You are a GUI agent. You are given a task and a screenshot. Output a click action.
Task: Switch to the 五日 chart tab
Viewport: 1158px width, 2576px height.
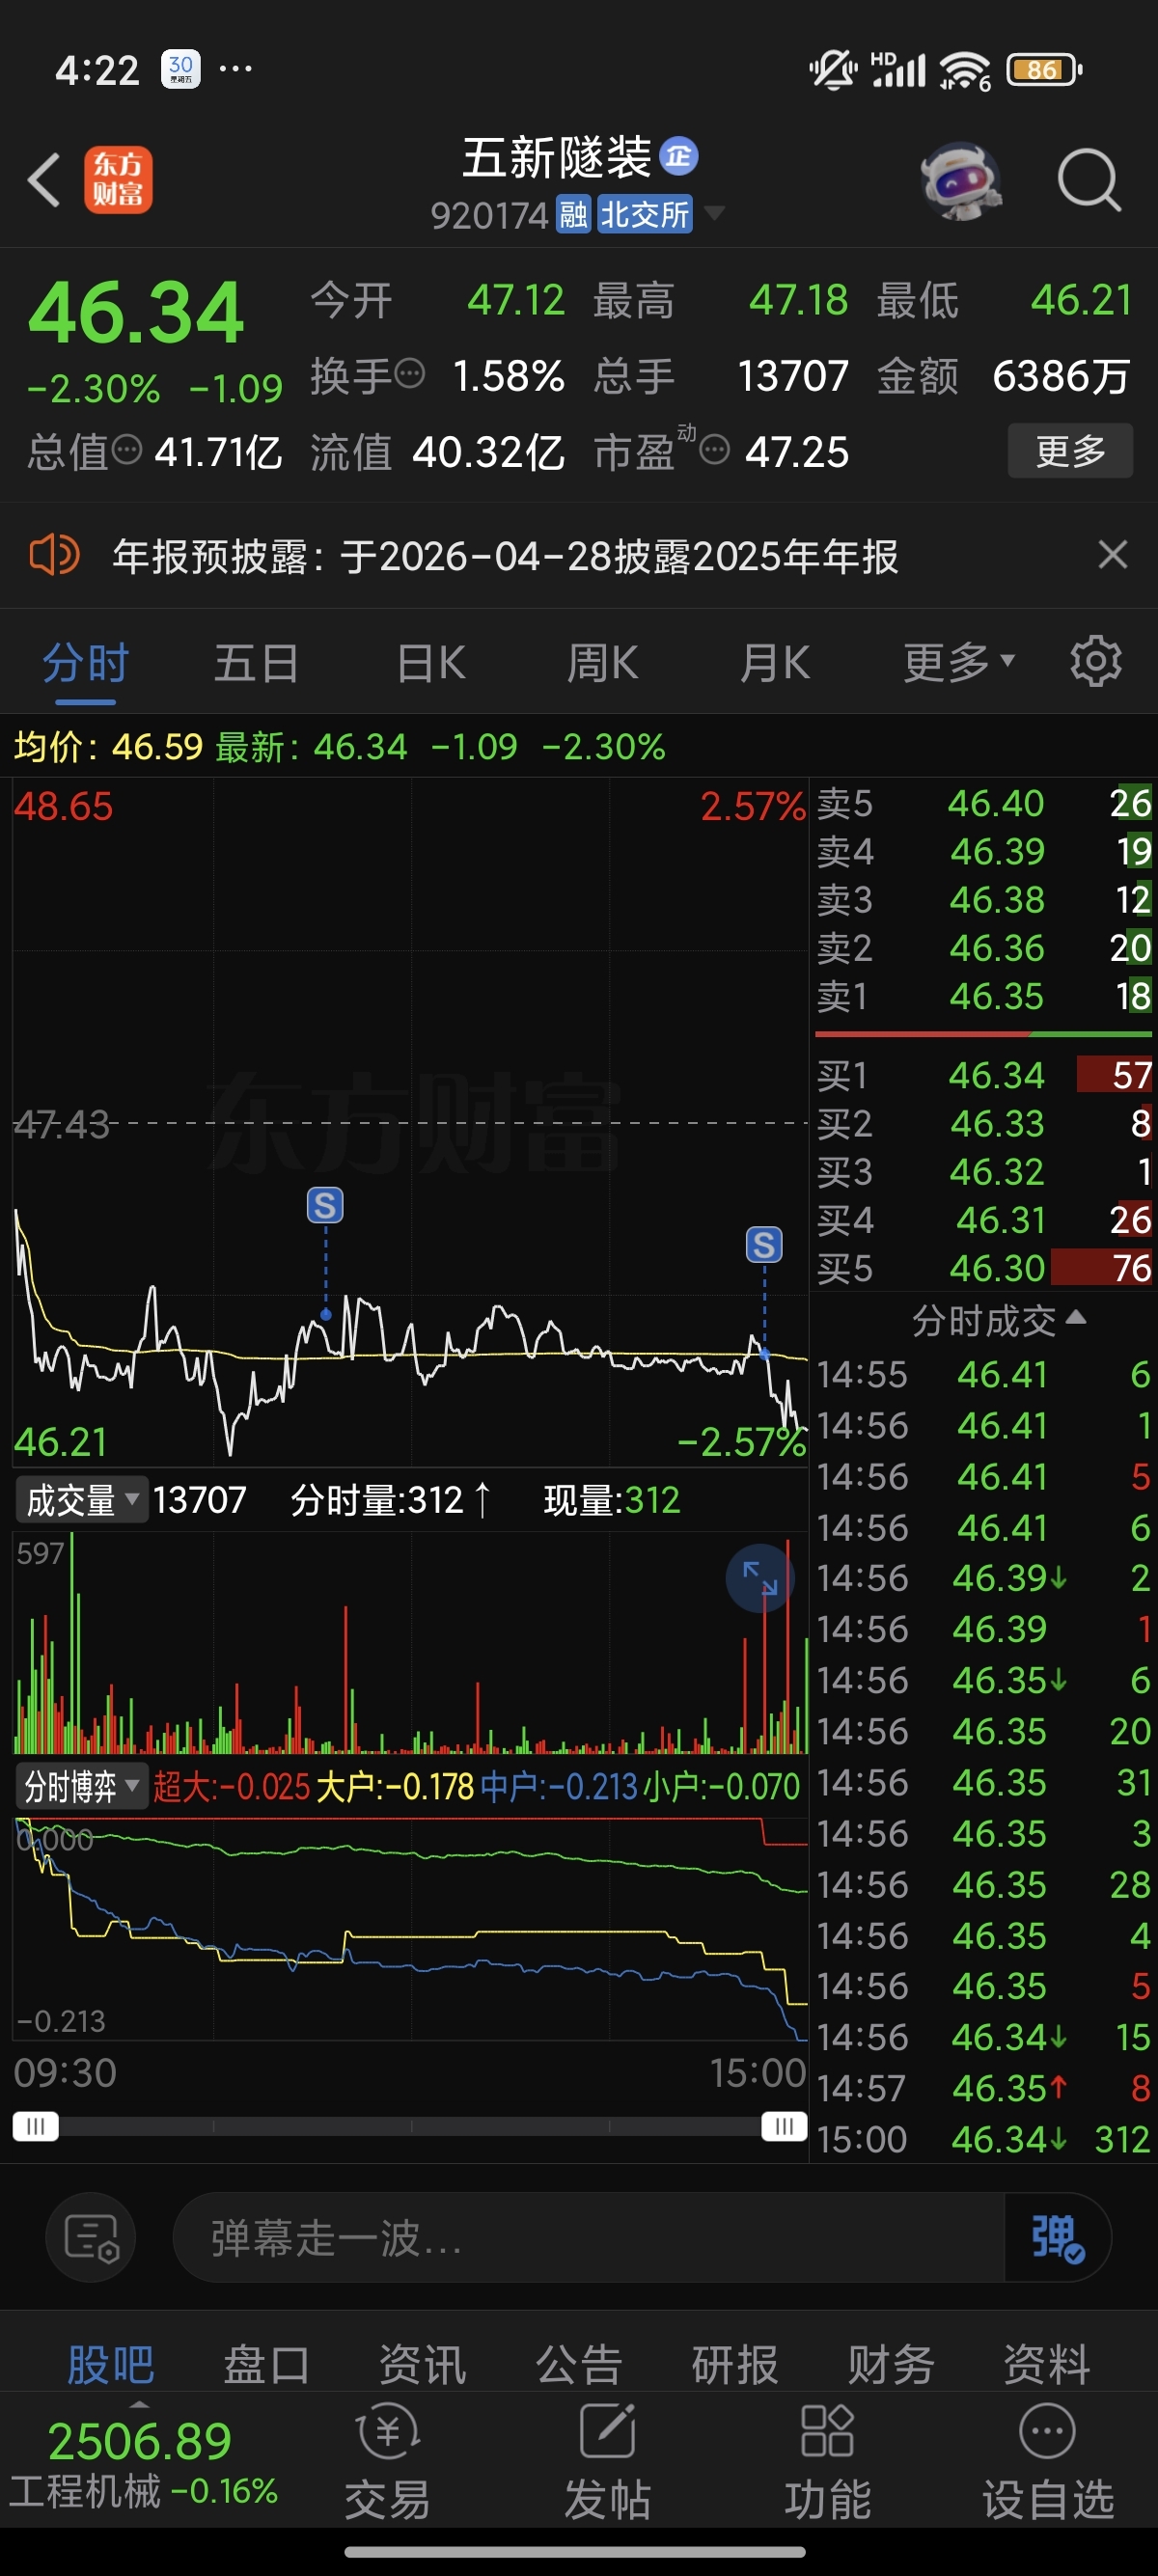(257, 663)
